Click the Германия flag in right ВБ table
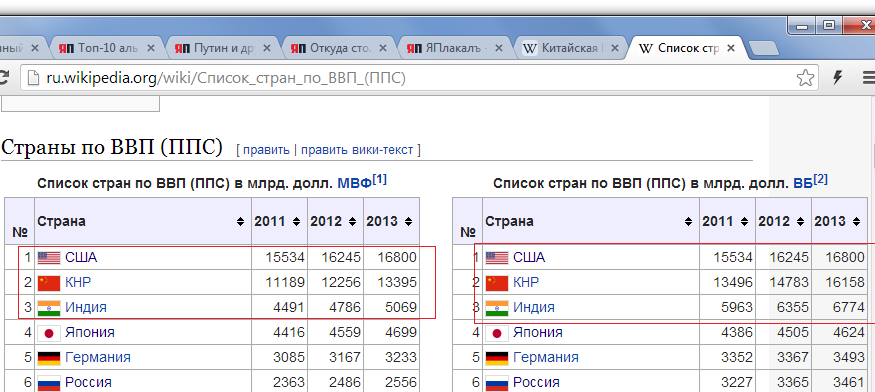 point(497,358)
